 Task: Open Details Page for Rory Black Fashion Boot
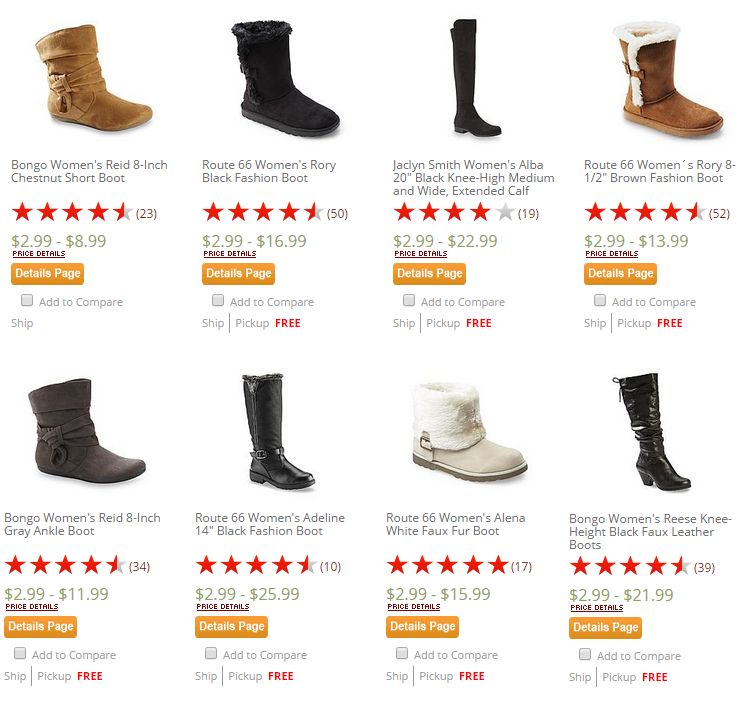point(238,274)
